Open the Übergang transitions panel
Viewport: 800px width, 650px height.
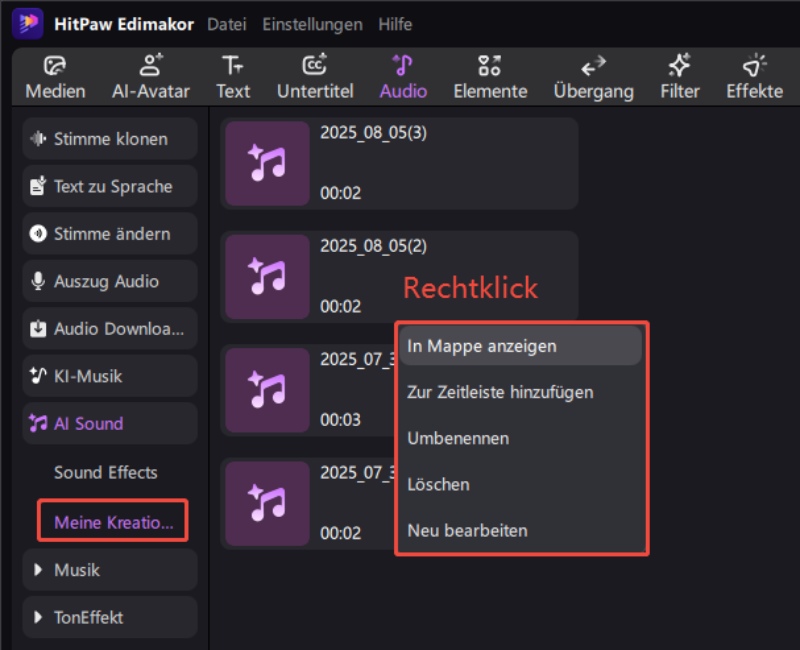coord(593,78)
